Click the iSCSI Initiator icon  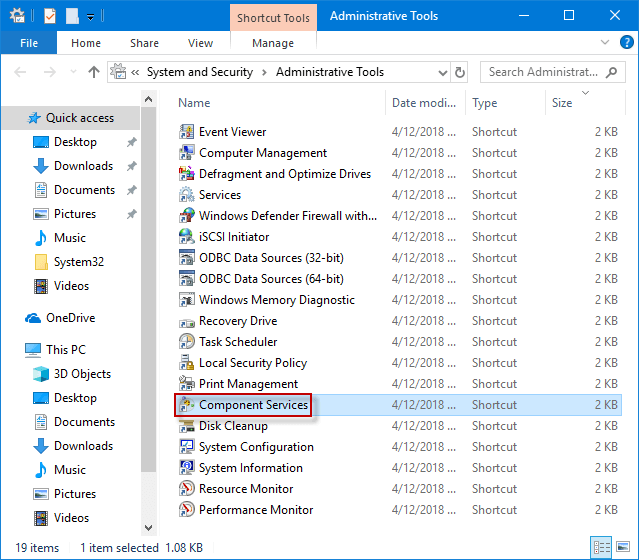click(187, 237)
